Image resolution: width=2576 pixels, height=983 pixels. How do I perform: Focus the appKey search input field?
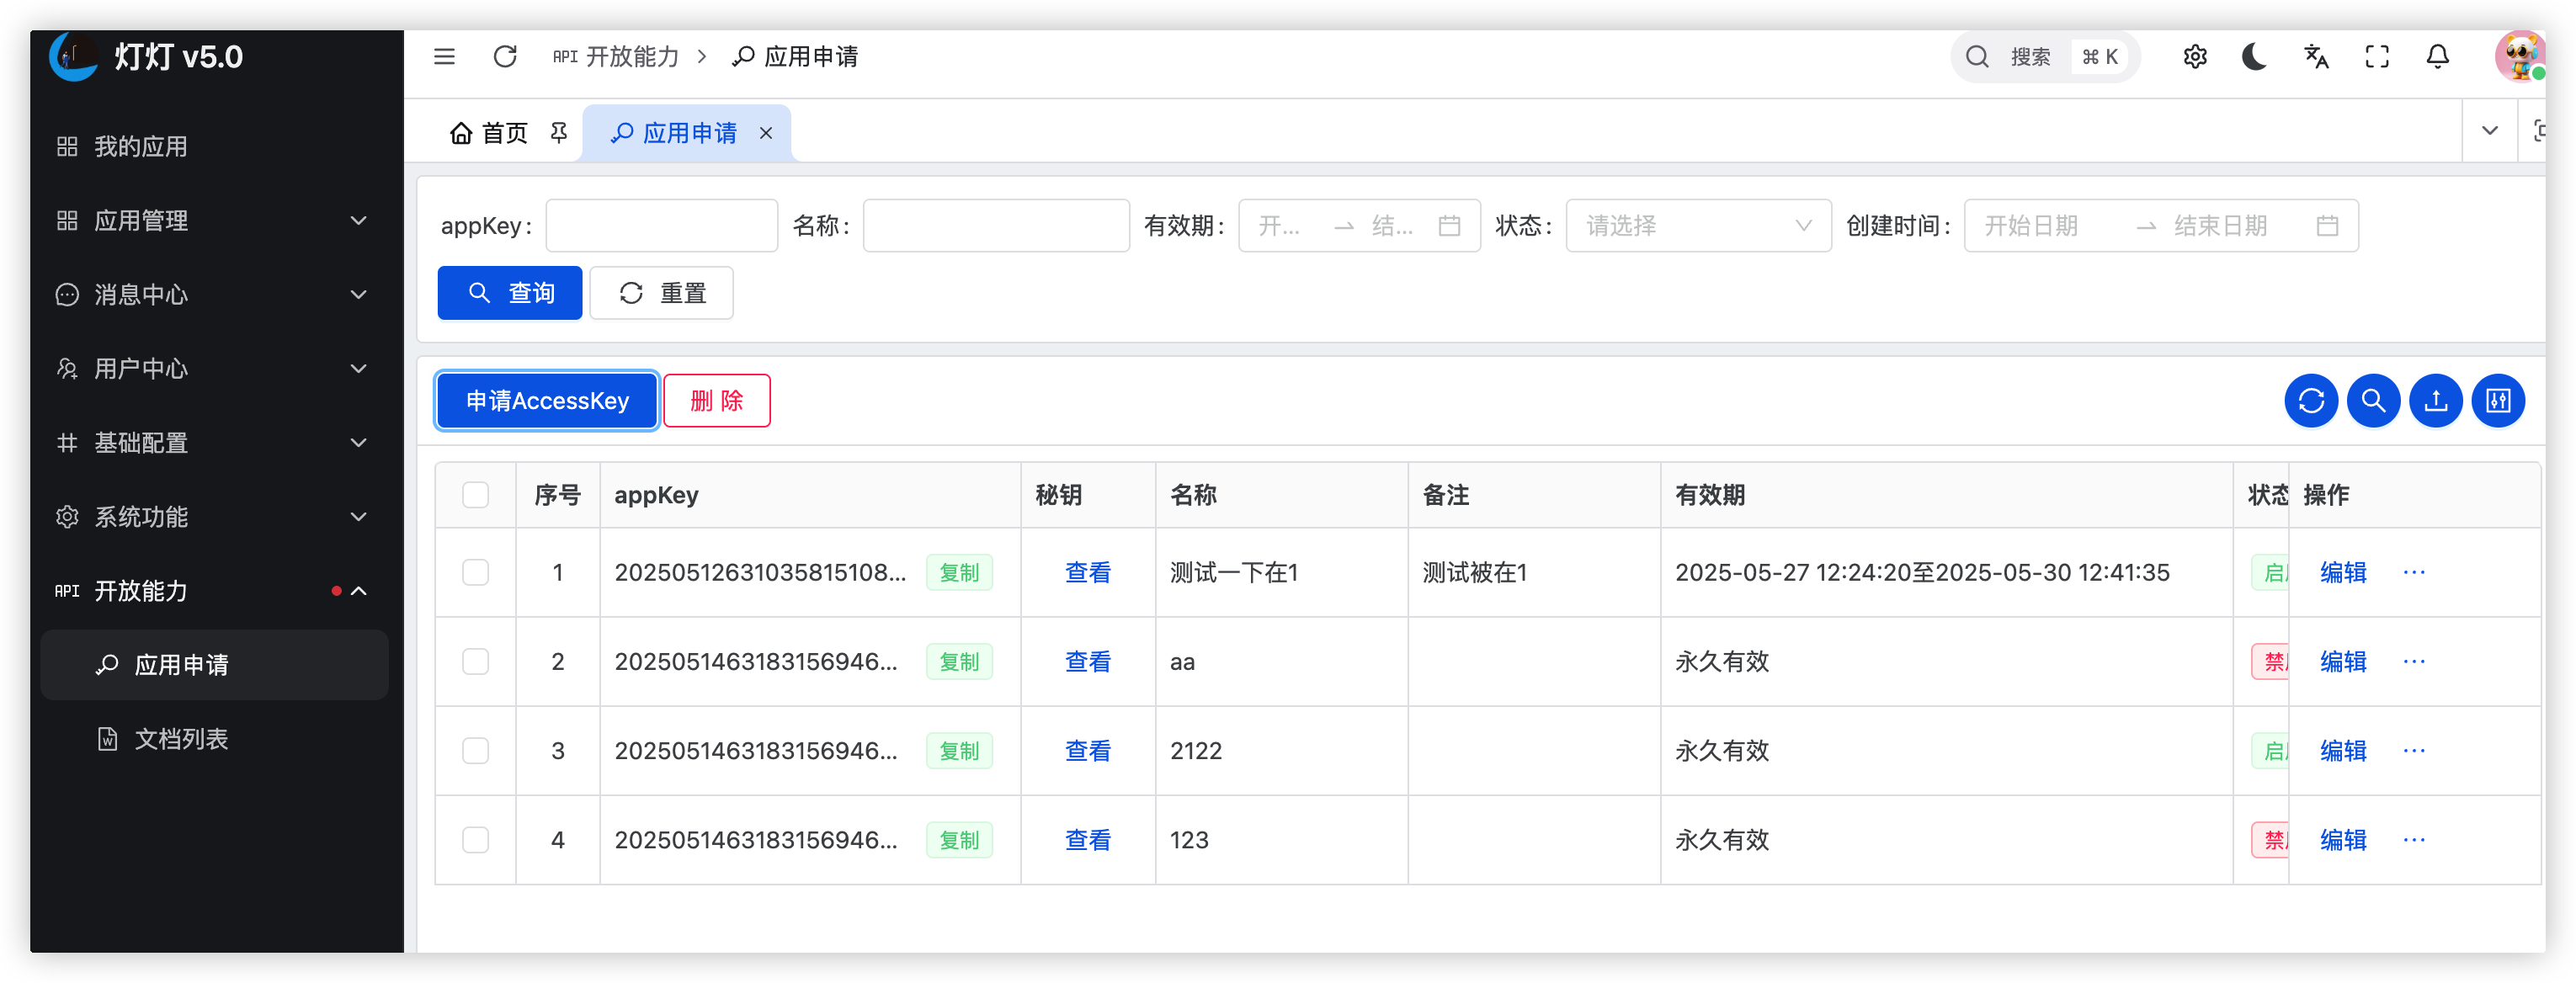661,226
